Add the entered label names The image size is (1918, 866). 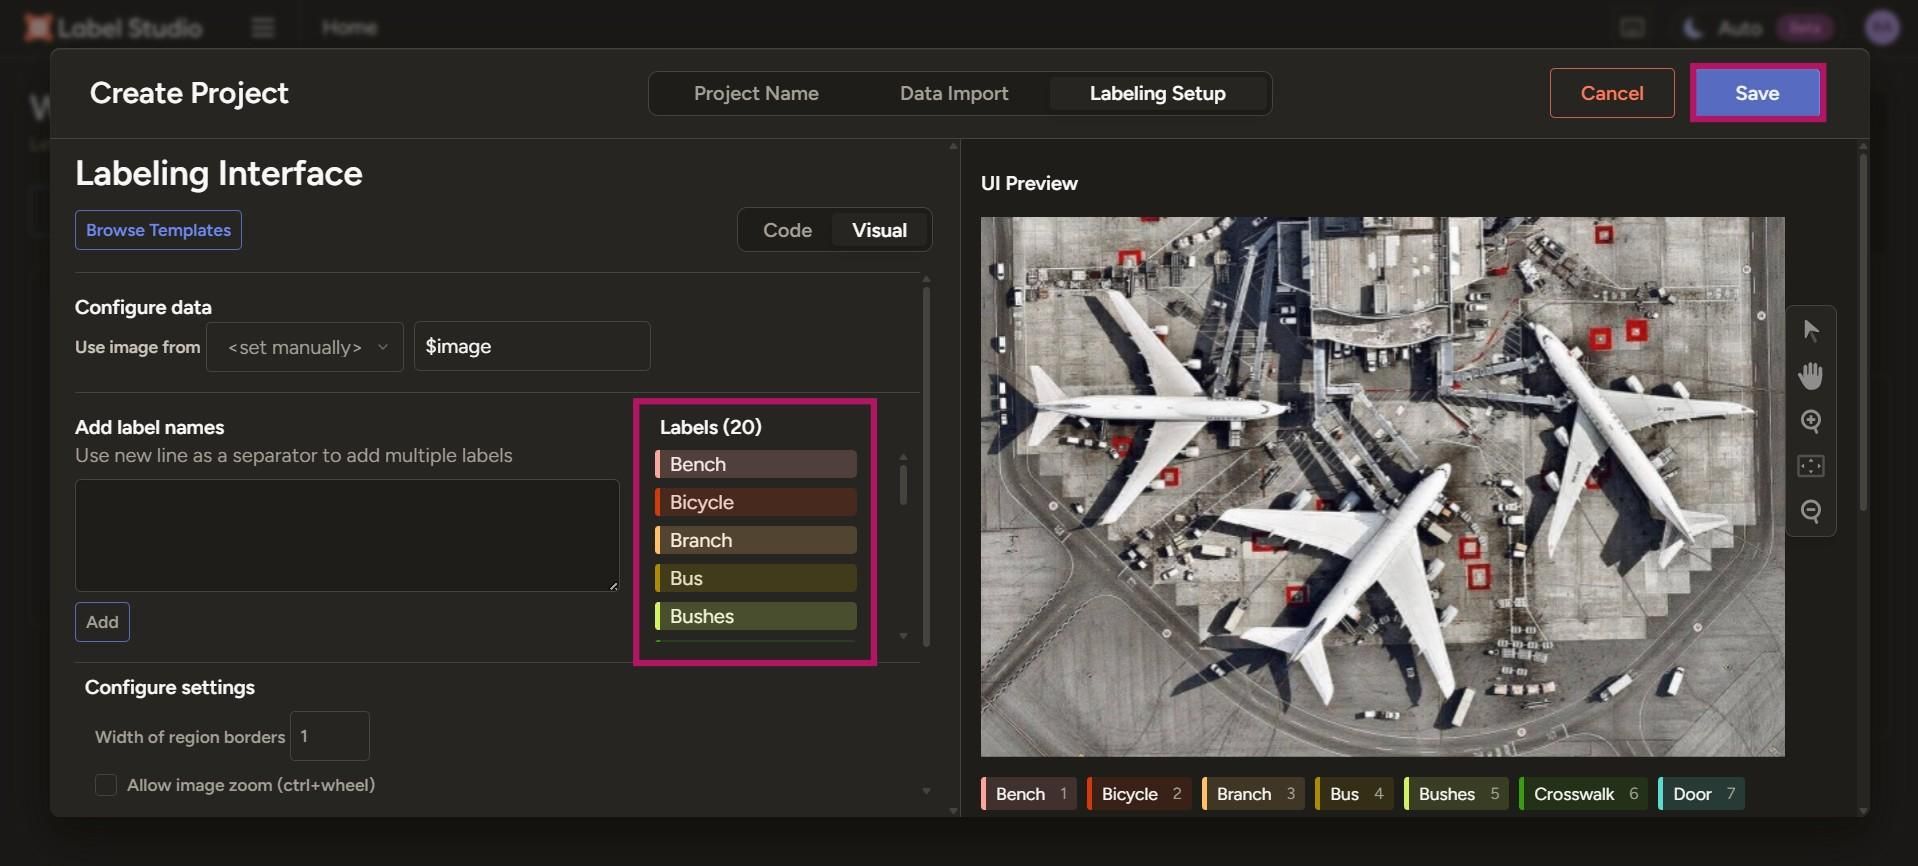[x=102, y=622]
